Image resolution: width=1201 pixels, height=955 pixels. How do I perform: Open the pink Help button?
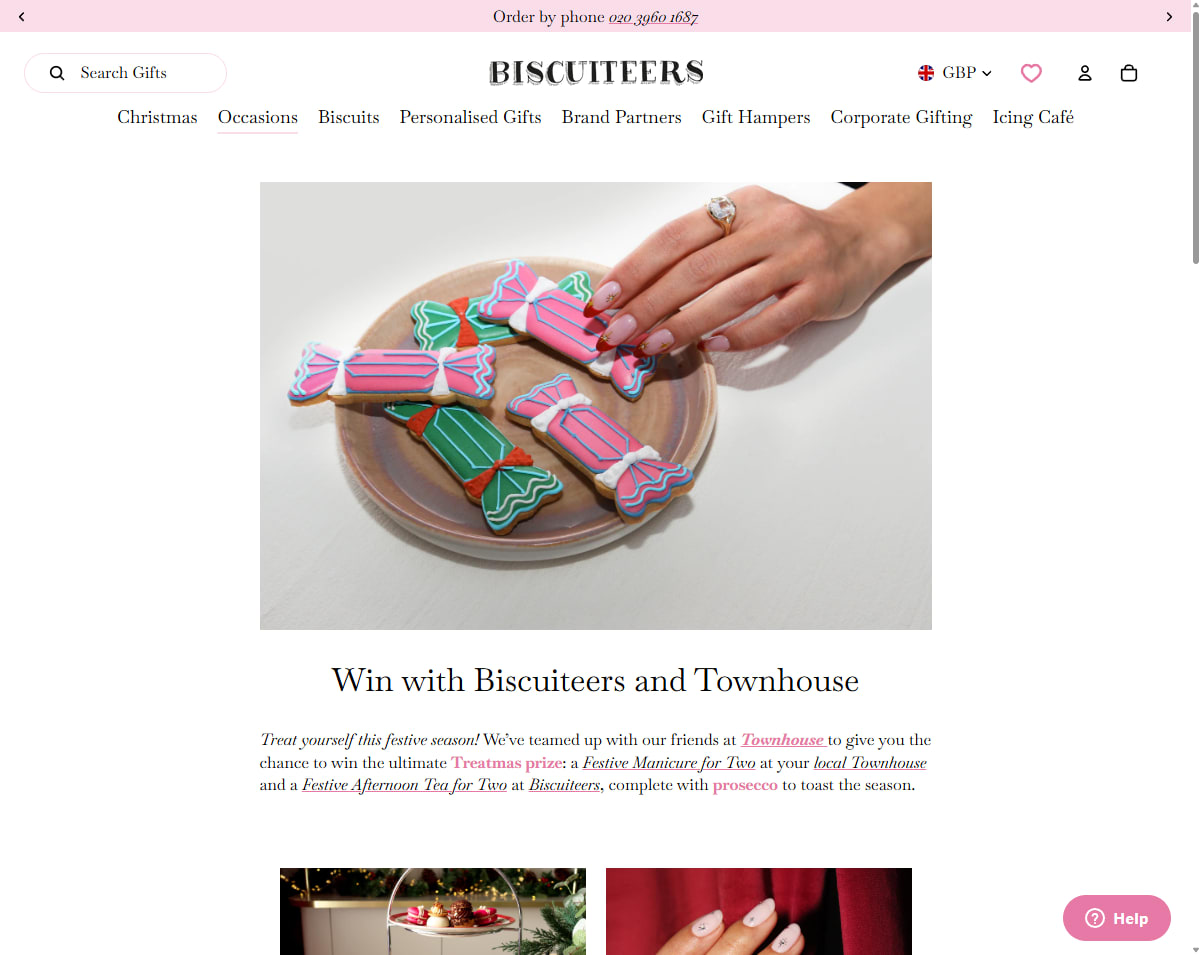coord(1116,918)
